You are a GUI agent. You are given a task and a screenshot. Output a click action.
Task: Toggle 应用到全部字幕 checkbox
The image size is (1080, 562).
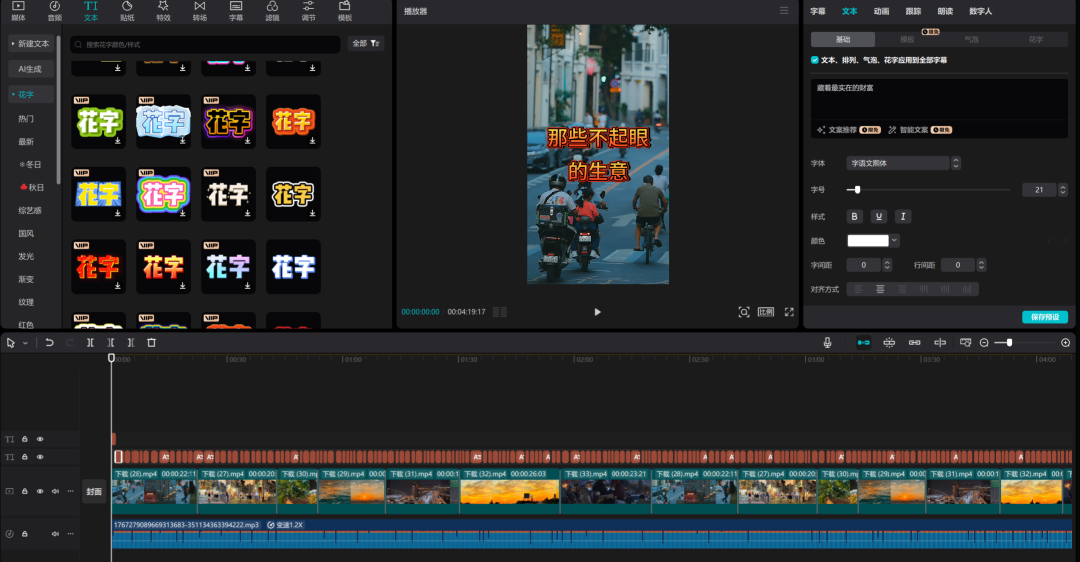815,60
